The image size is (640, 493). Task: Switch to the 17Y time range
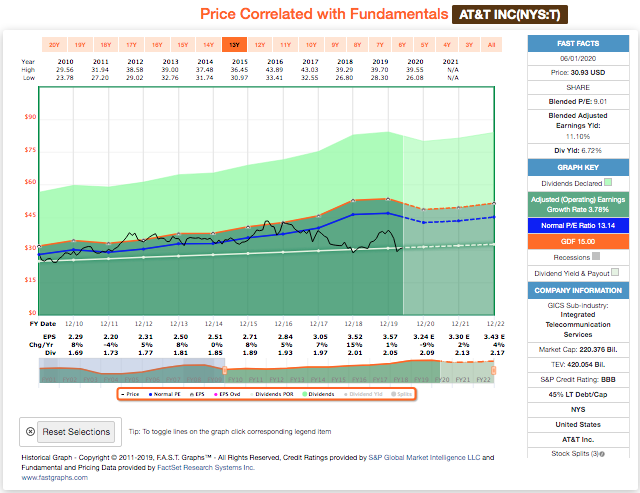pyautogui.click(x=131, y=45)
